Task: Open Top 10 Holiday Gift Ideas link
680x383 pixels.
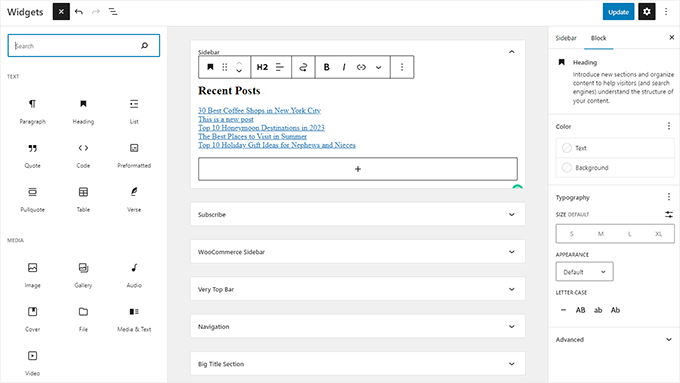Action: 277,145
